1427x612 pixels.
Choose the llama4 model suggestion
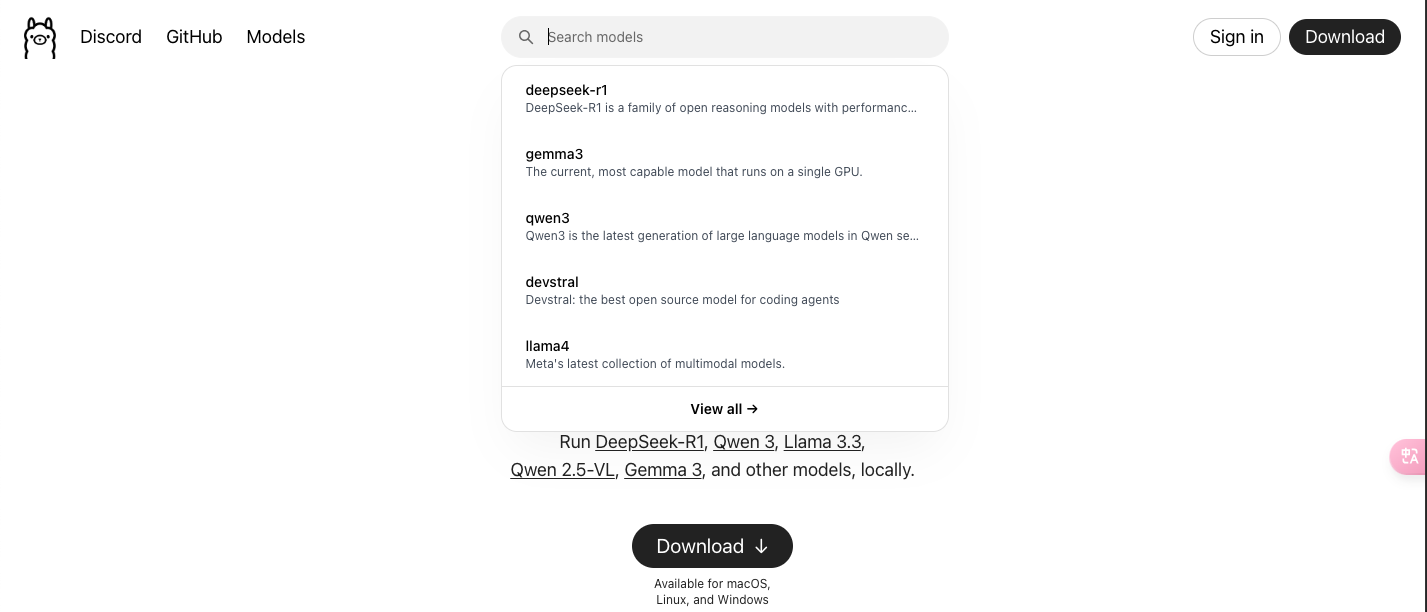(x=724, y=354)
